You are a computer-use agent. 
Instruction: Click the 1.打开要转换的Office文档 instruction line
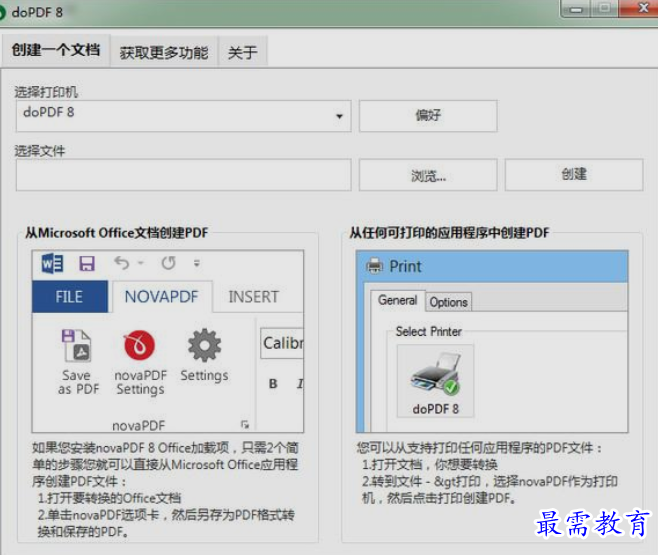click(x=109, y=498)
